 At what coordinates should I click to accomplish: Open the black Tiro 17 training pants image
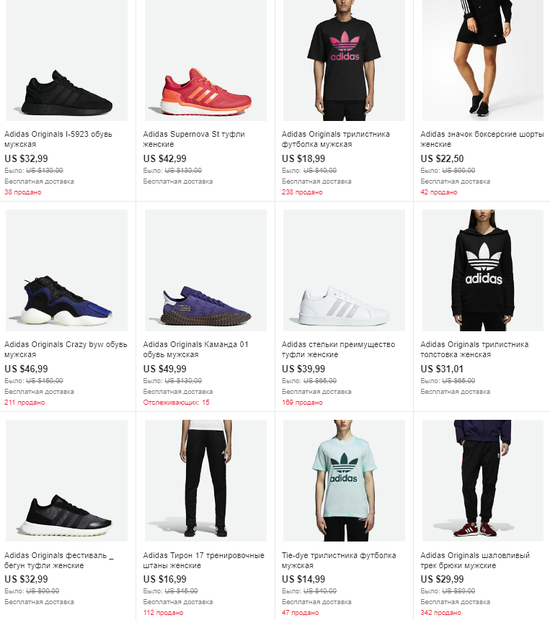pos(206,480)
